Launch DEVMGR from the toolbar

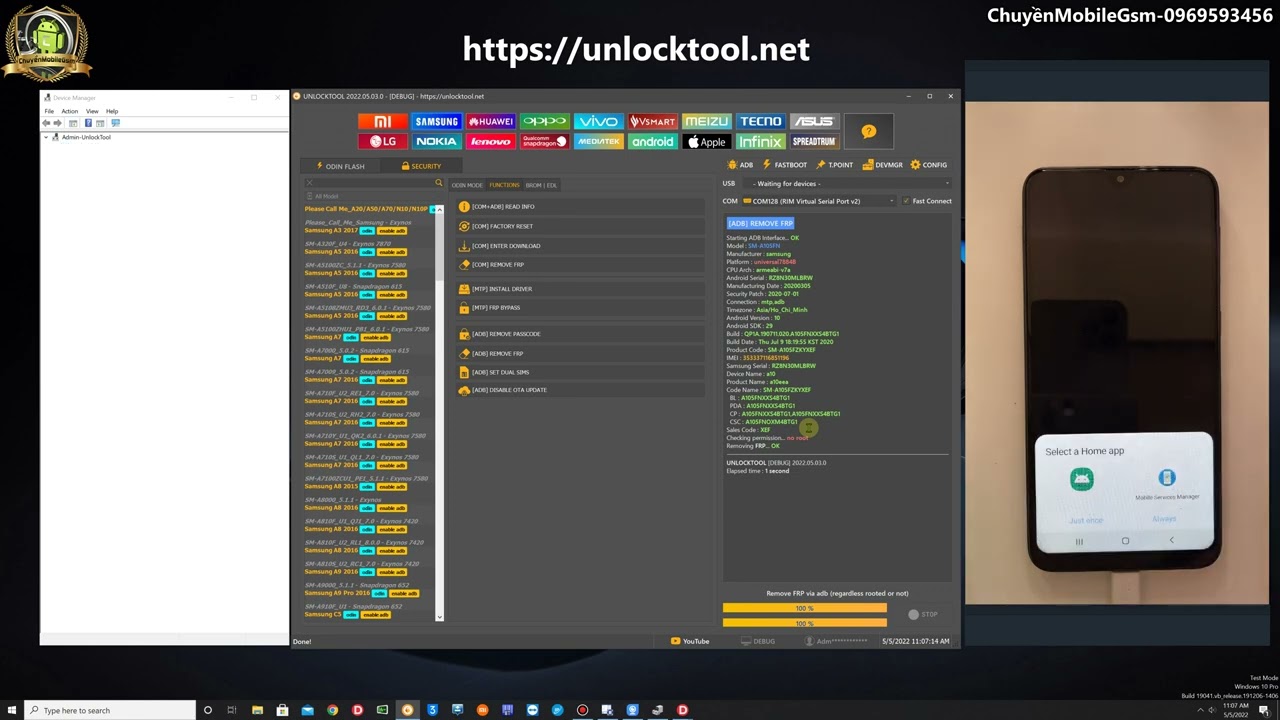(883, 165)
